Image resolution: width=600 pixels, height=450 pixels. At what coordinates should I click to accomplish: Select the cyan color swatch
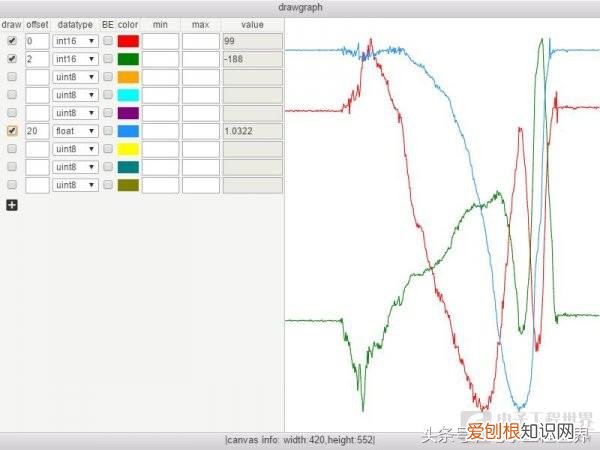click(128, 95)
